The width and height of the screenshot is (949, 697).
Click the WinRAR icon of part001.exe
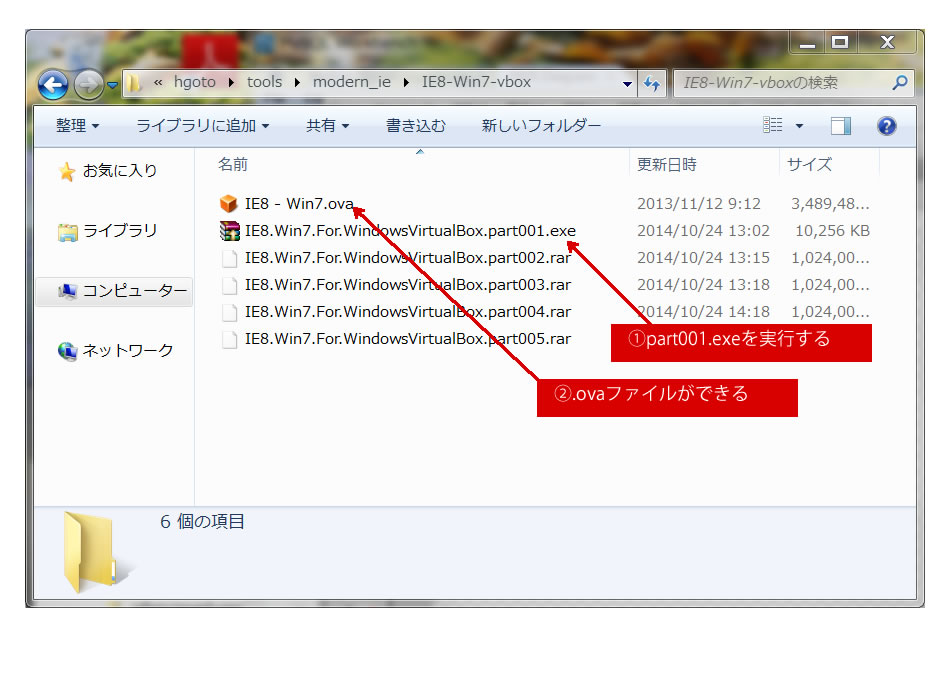click(229, 231)
